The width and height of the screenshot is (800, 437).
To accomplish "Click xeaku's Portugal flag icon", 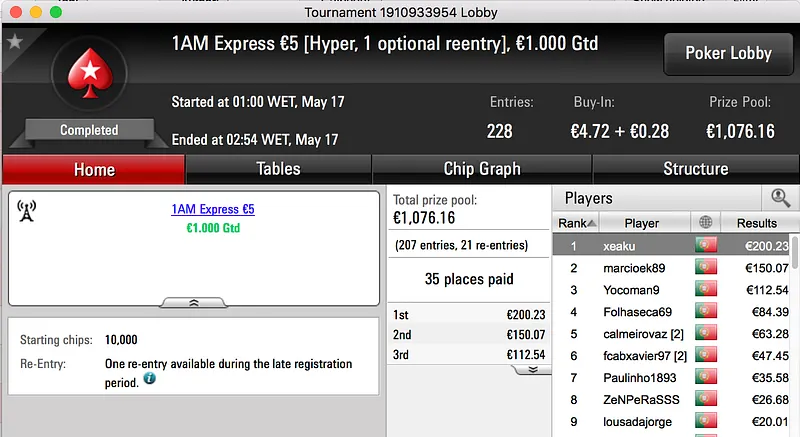I will (x=707, y=246).
